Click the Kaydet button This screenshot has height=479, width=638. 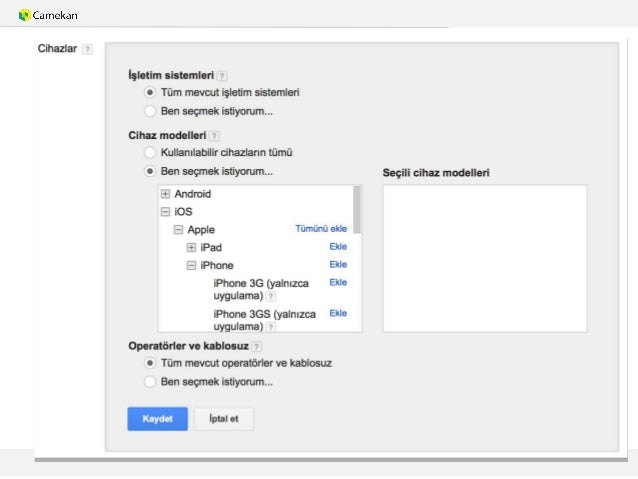tap(157, 419)
